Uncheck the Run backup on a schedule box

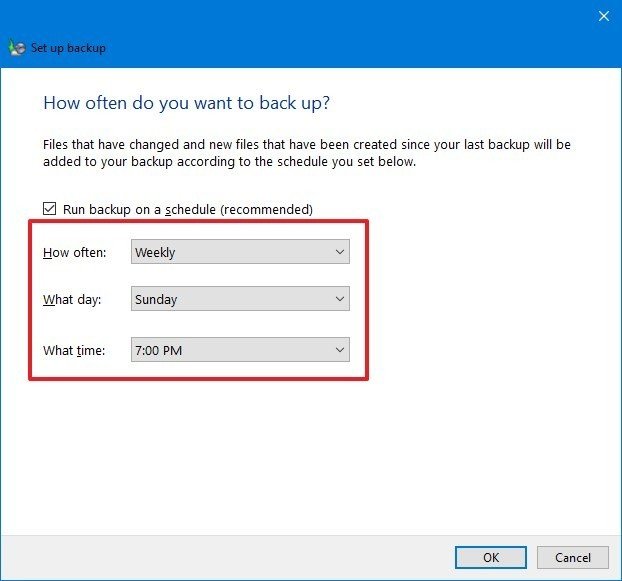coord(50,209)
